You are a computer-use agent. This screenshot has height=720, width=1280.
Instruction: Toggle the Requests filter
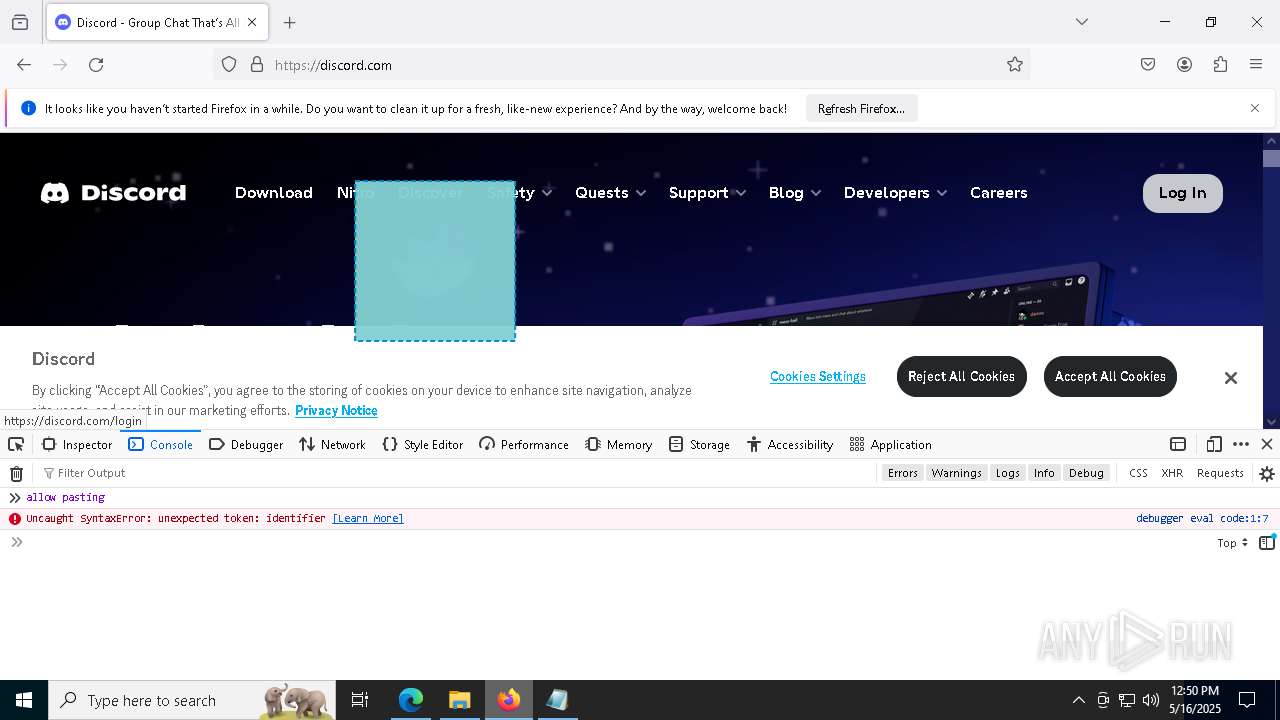[1220, 473]
